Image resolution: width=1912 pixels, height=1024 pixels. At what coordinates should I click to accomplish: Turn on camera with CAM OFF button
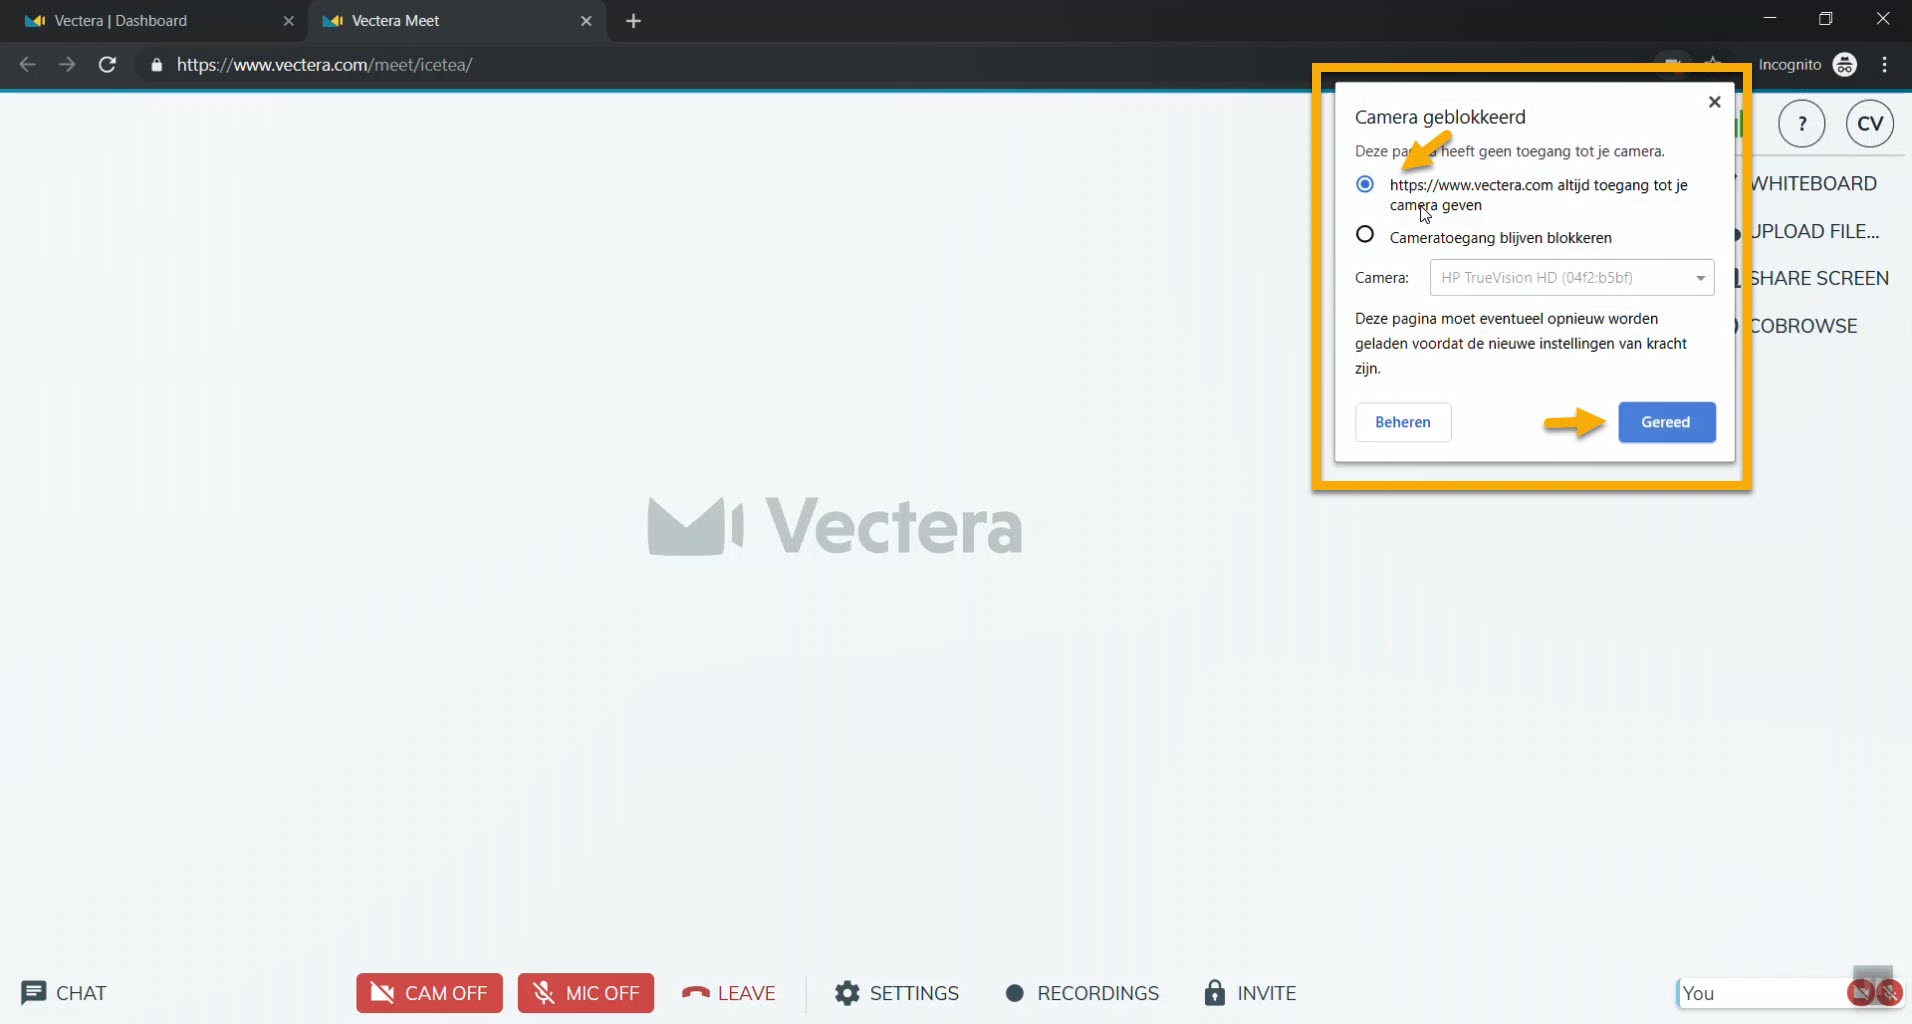tap(429, 993)
